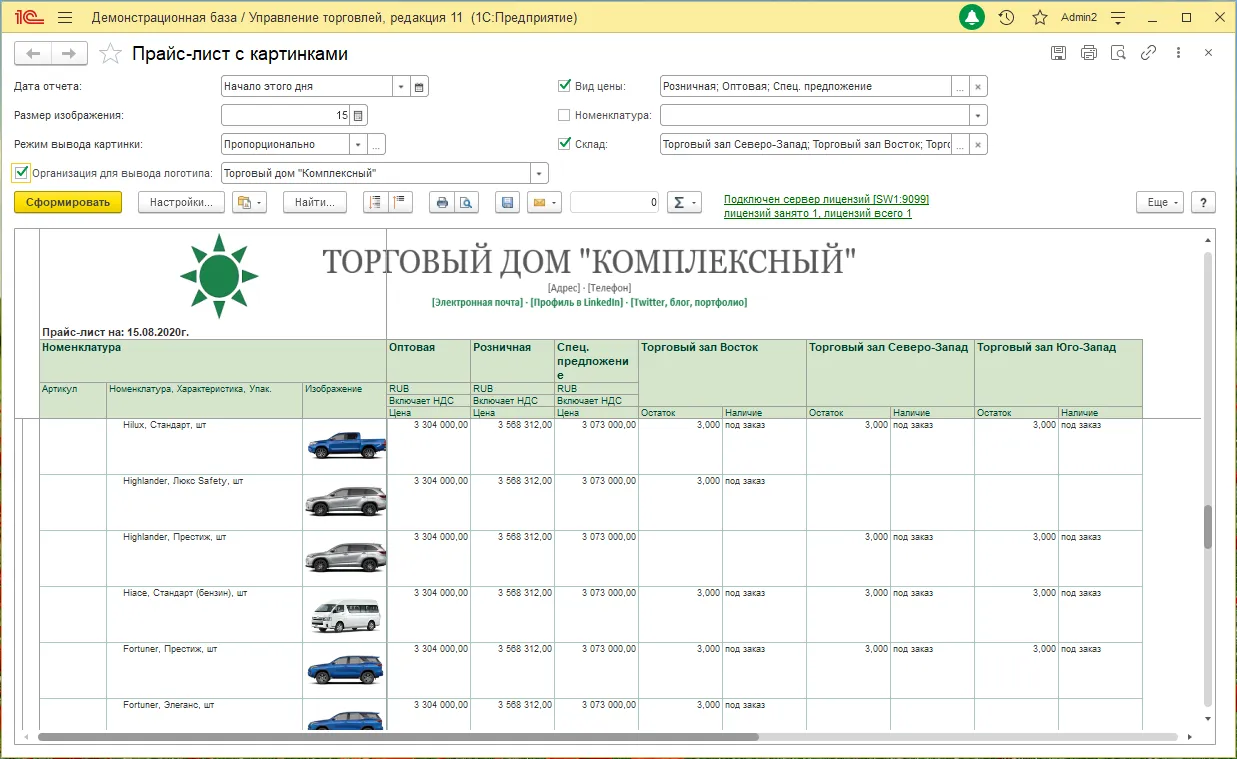Open ellipsis button for Режим вывода картинки
Image resolution: width=1237 pixels, height=759 pixels.
point(377,145)
